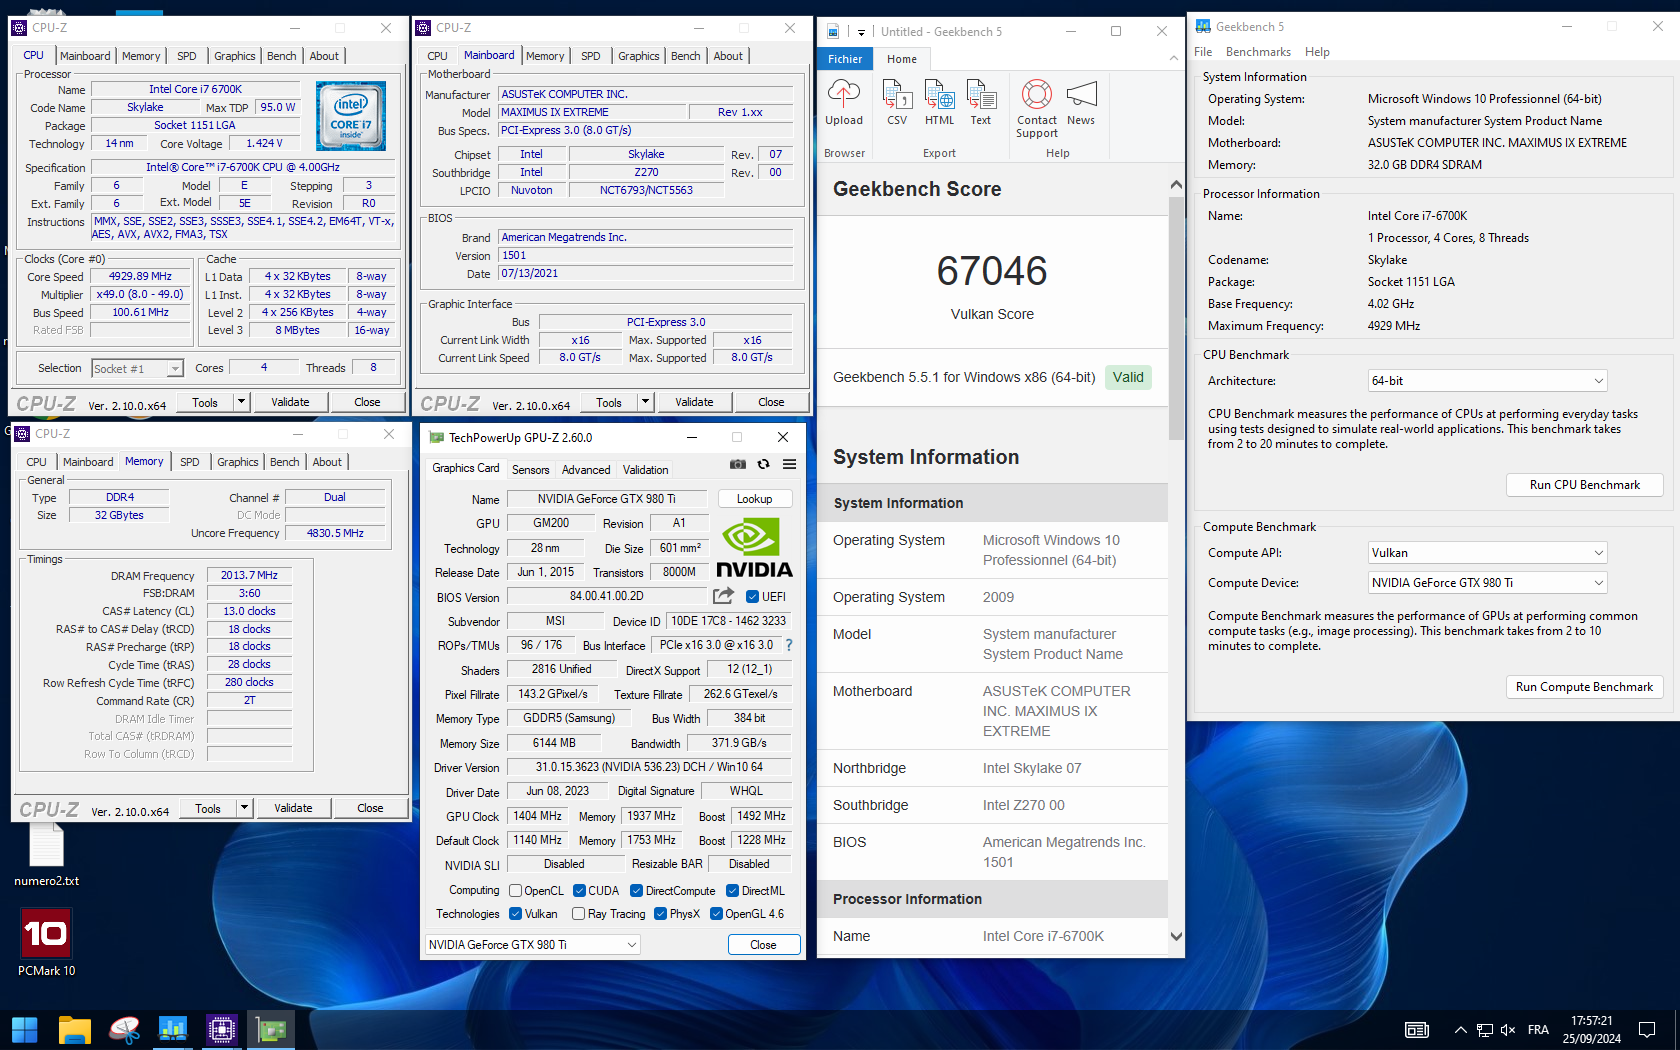Expand Tools arrow in CPU-Z Memory window
Screen dimensions: 1680x1050
coord(244,808)
